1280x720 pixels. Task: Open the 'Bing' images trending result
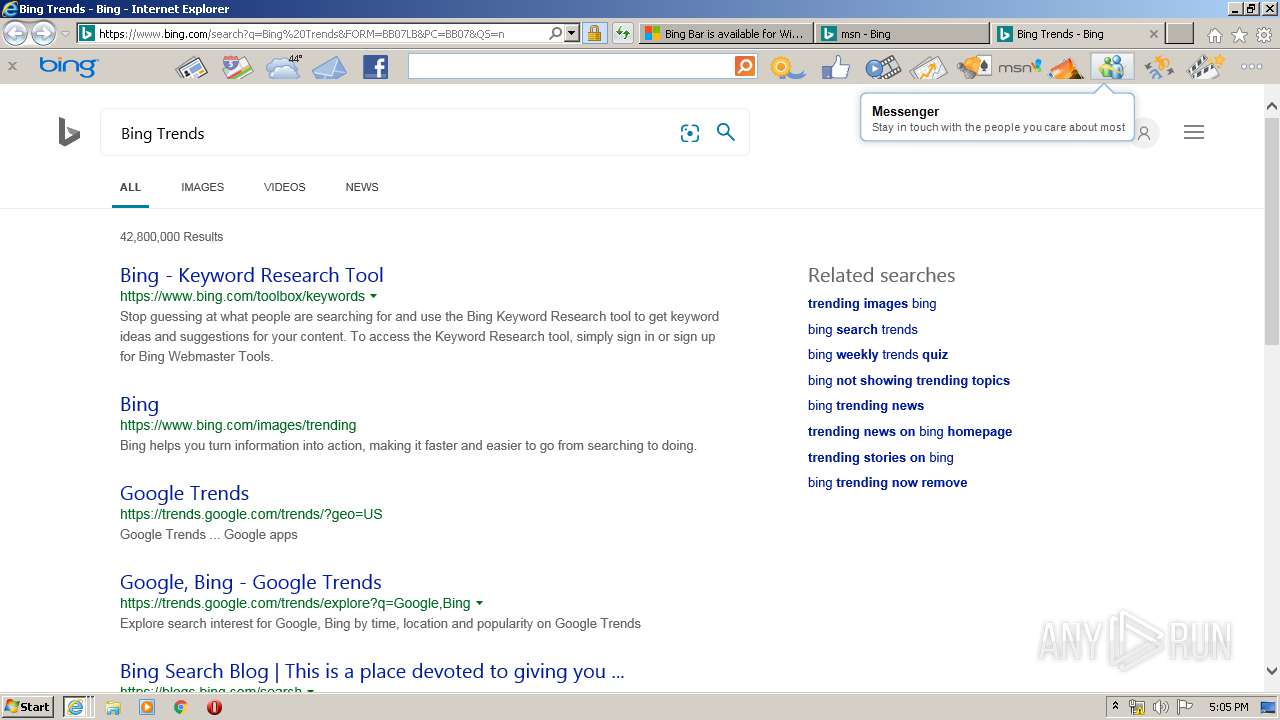[x=139, y=404]
